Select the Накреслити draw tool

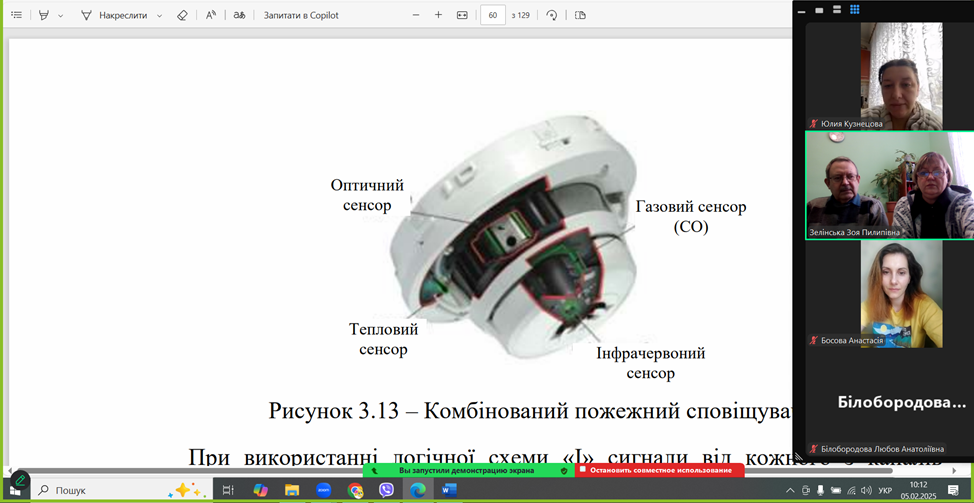118,15
